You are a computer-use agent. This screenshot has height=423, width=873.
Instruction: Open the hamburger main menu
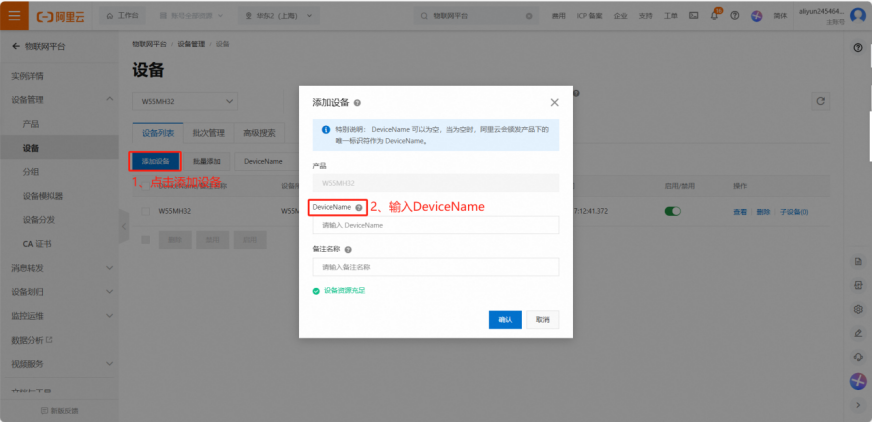pyautogui.click(x=14, y=16)
